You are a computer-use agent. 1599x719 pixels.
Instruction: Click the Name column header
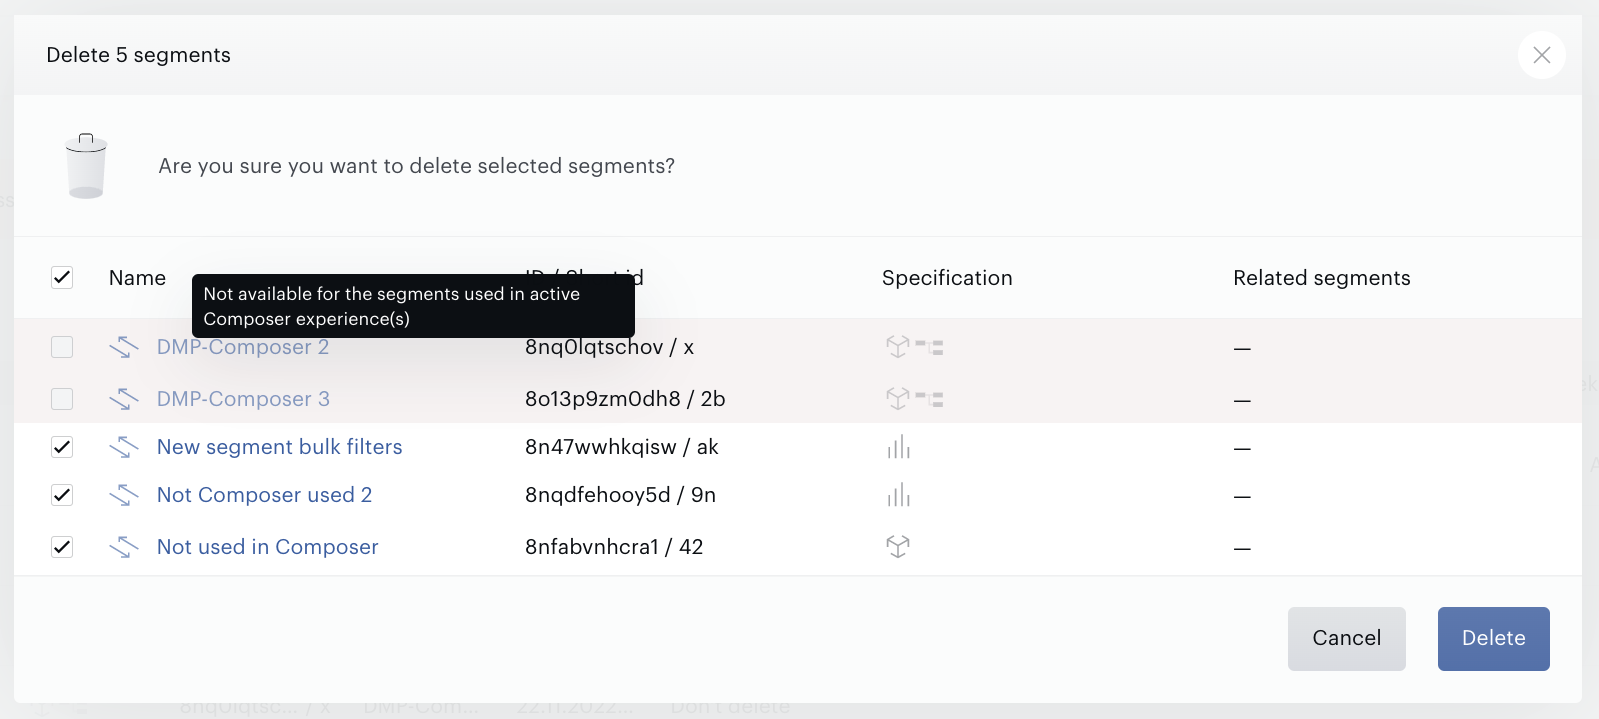tap(137, 278)
